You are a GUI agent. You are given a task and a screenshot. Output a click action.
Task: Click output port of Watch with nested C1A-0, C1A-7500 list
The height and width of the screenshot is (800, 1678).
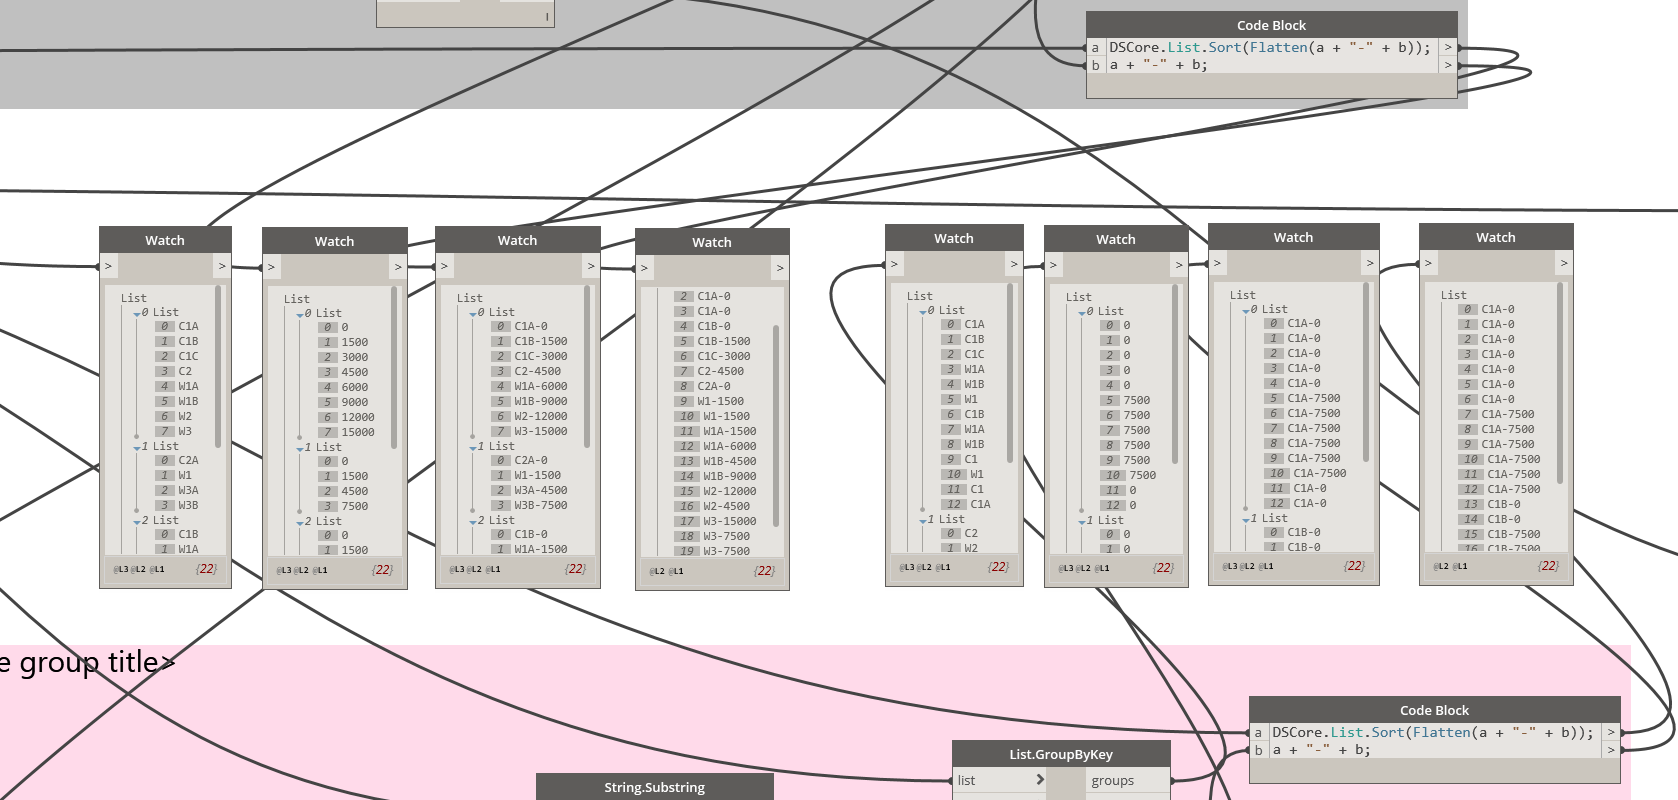1370,262
